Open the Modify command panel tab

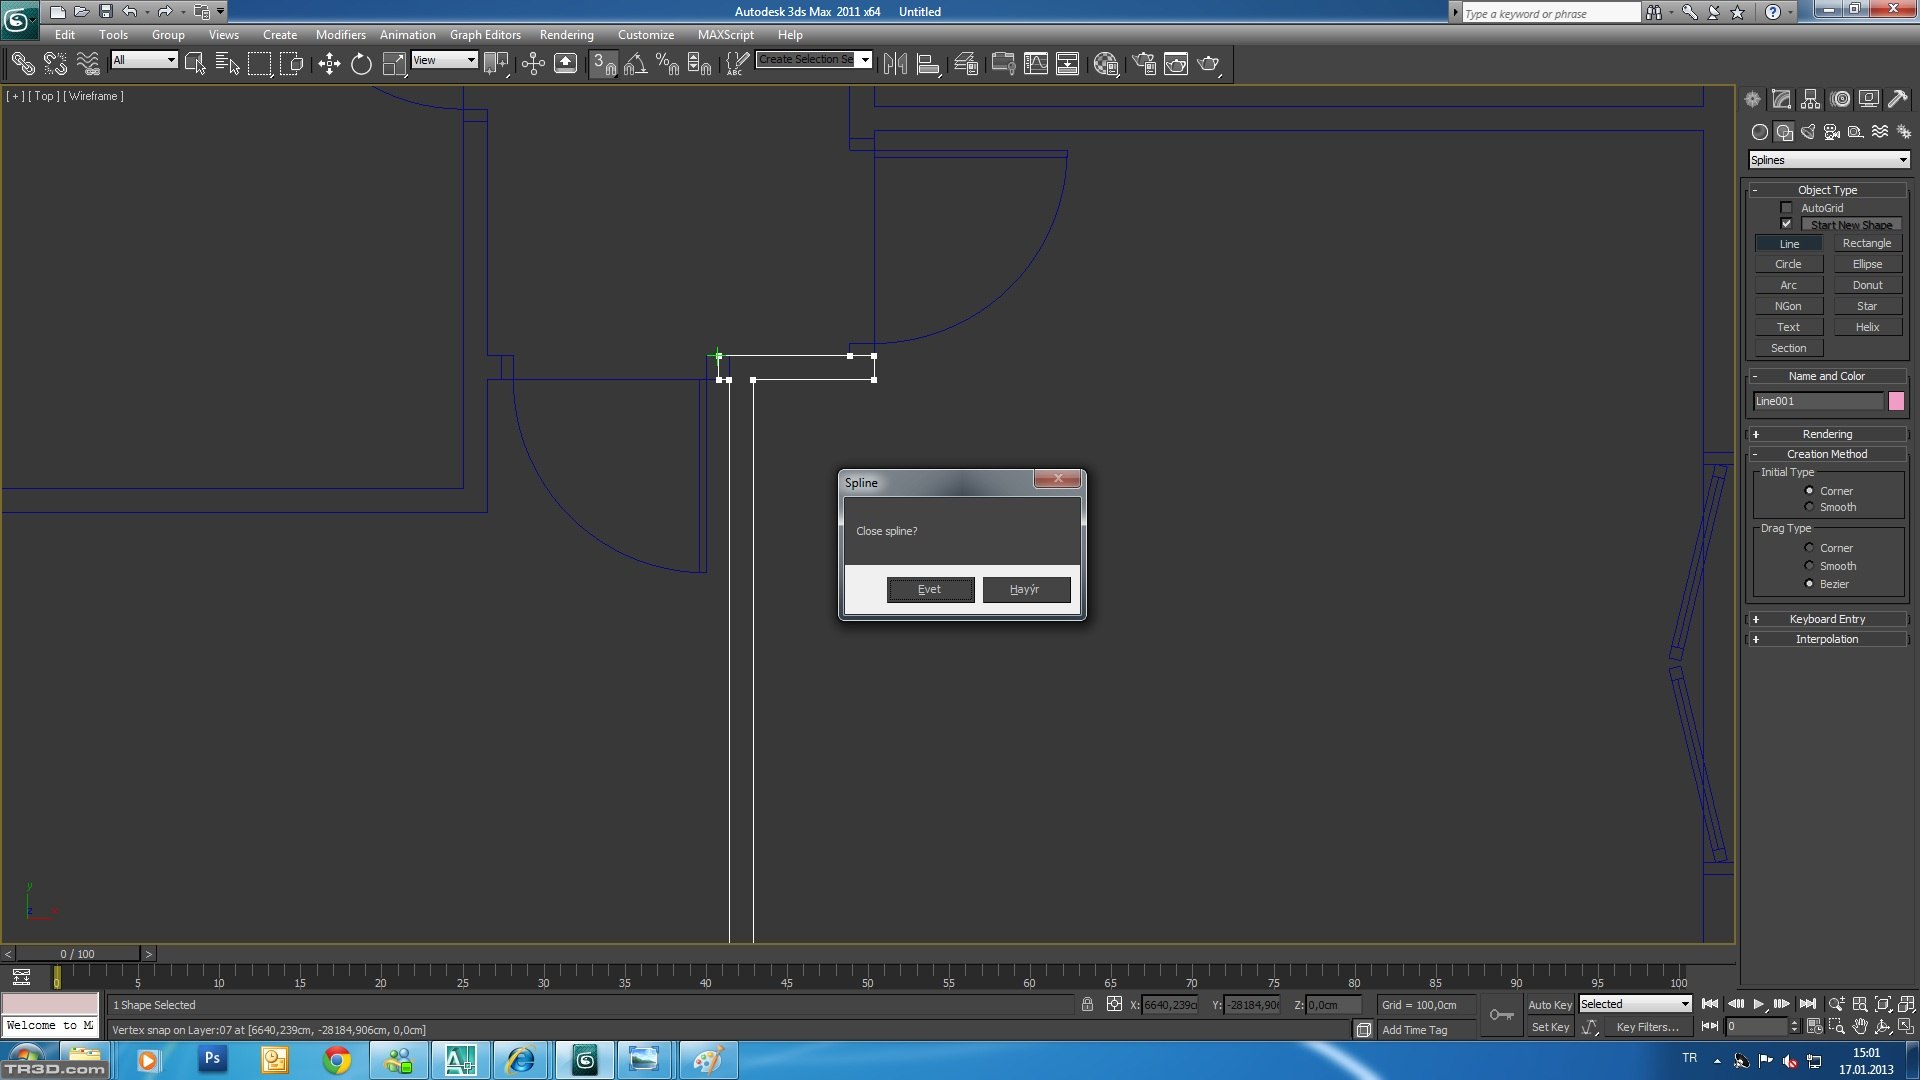tap(1781, 99)
